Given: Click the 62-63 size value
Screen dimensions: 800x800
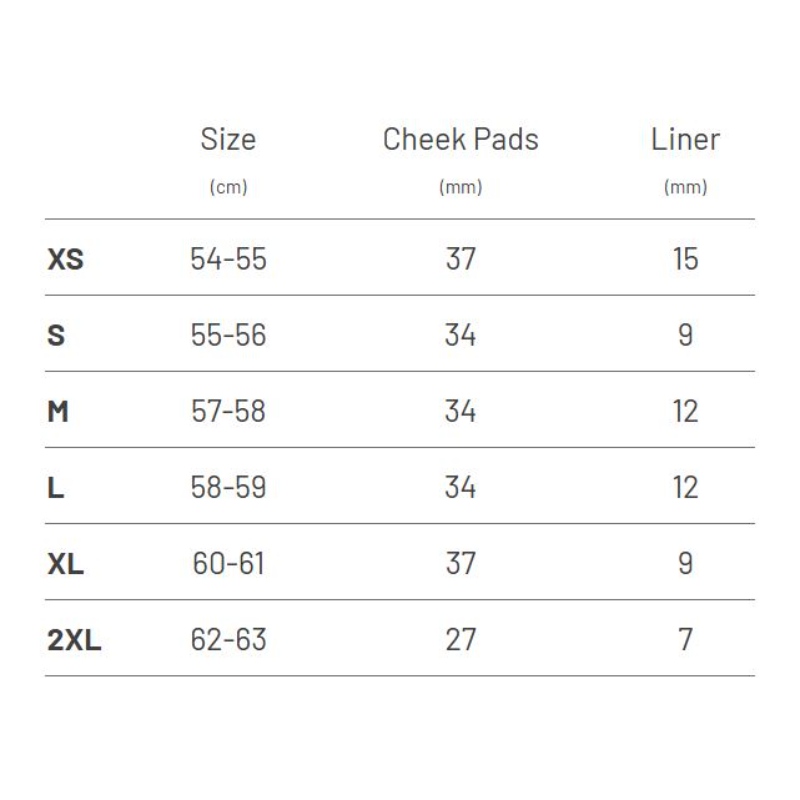Looking at the screenshot, I should click(x=229, y=640).
